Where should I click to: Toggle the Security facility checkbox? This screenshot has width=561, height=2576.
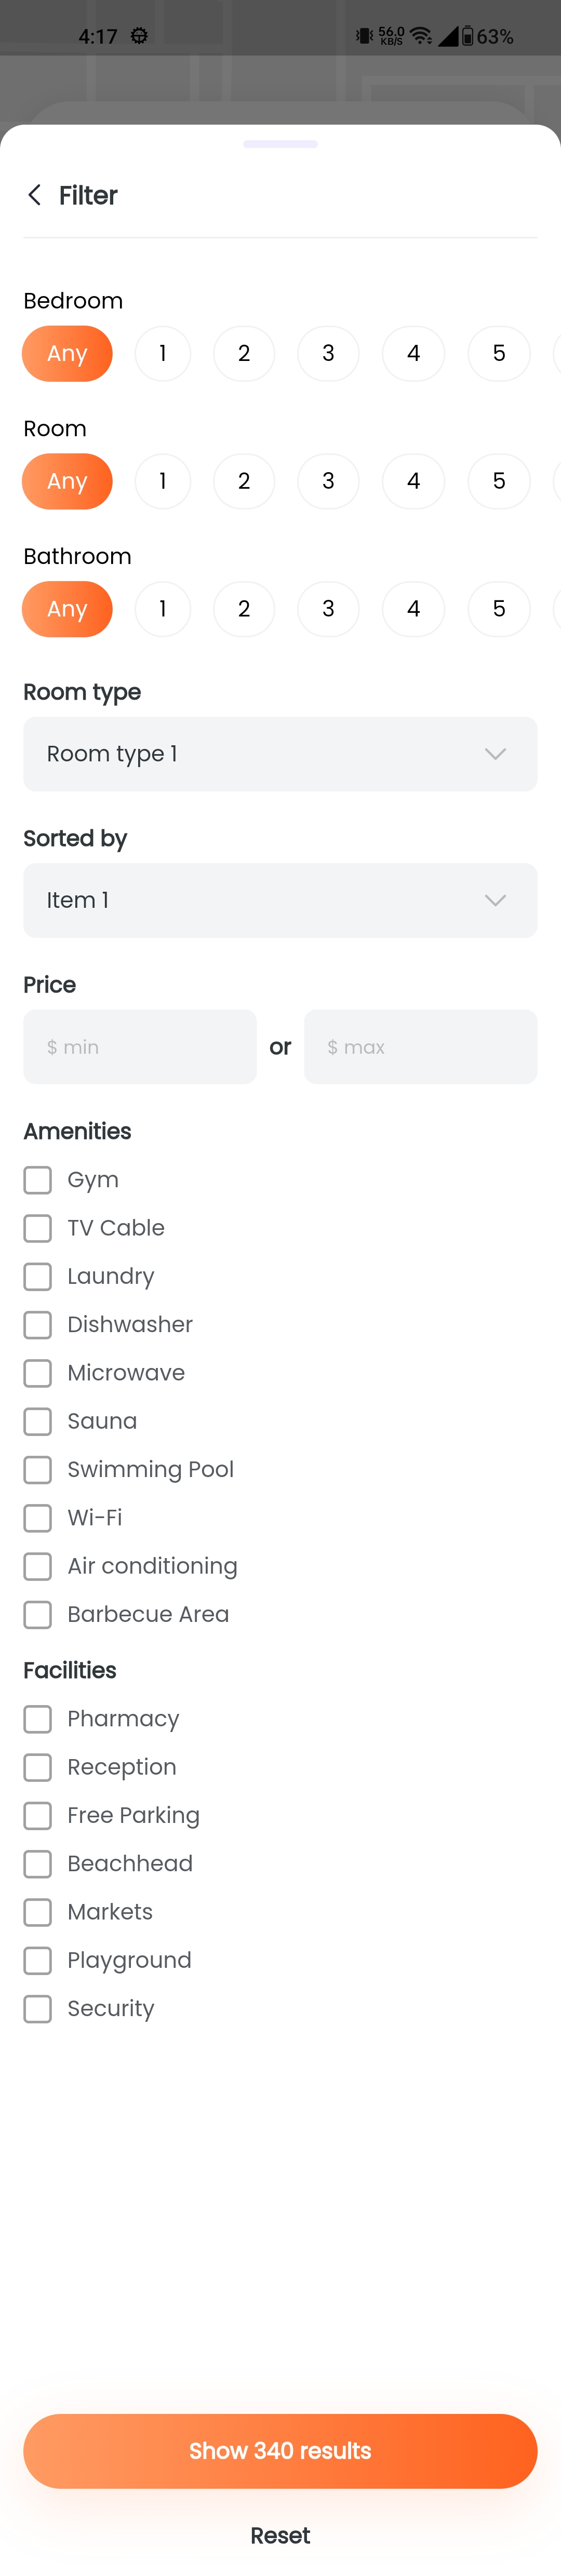pos(38,2008)
